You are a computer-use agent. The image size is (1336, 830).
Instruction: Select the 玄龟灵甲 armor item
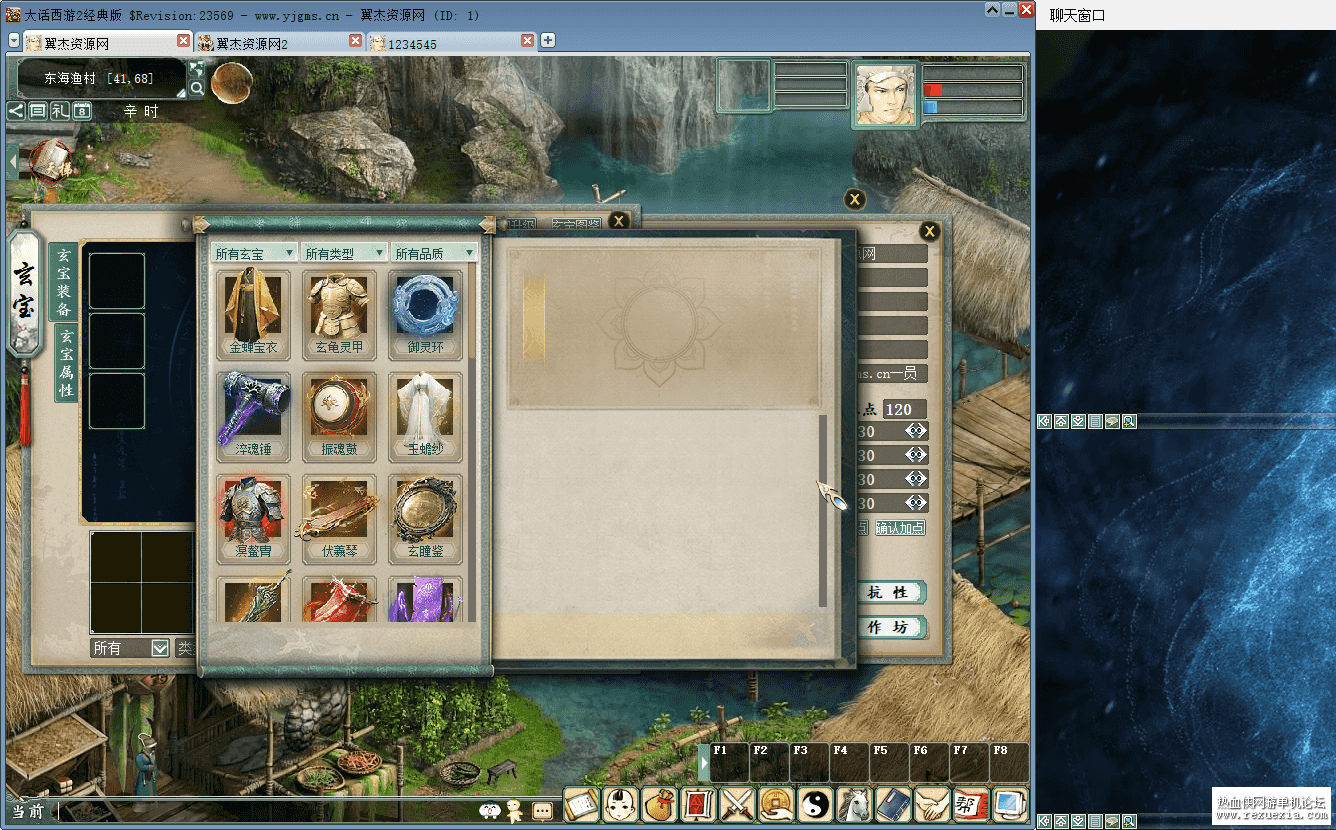(339, 315)
